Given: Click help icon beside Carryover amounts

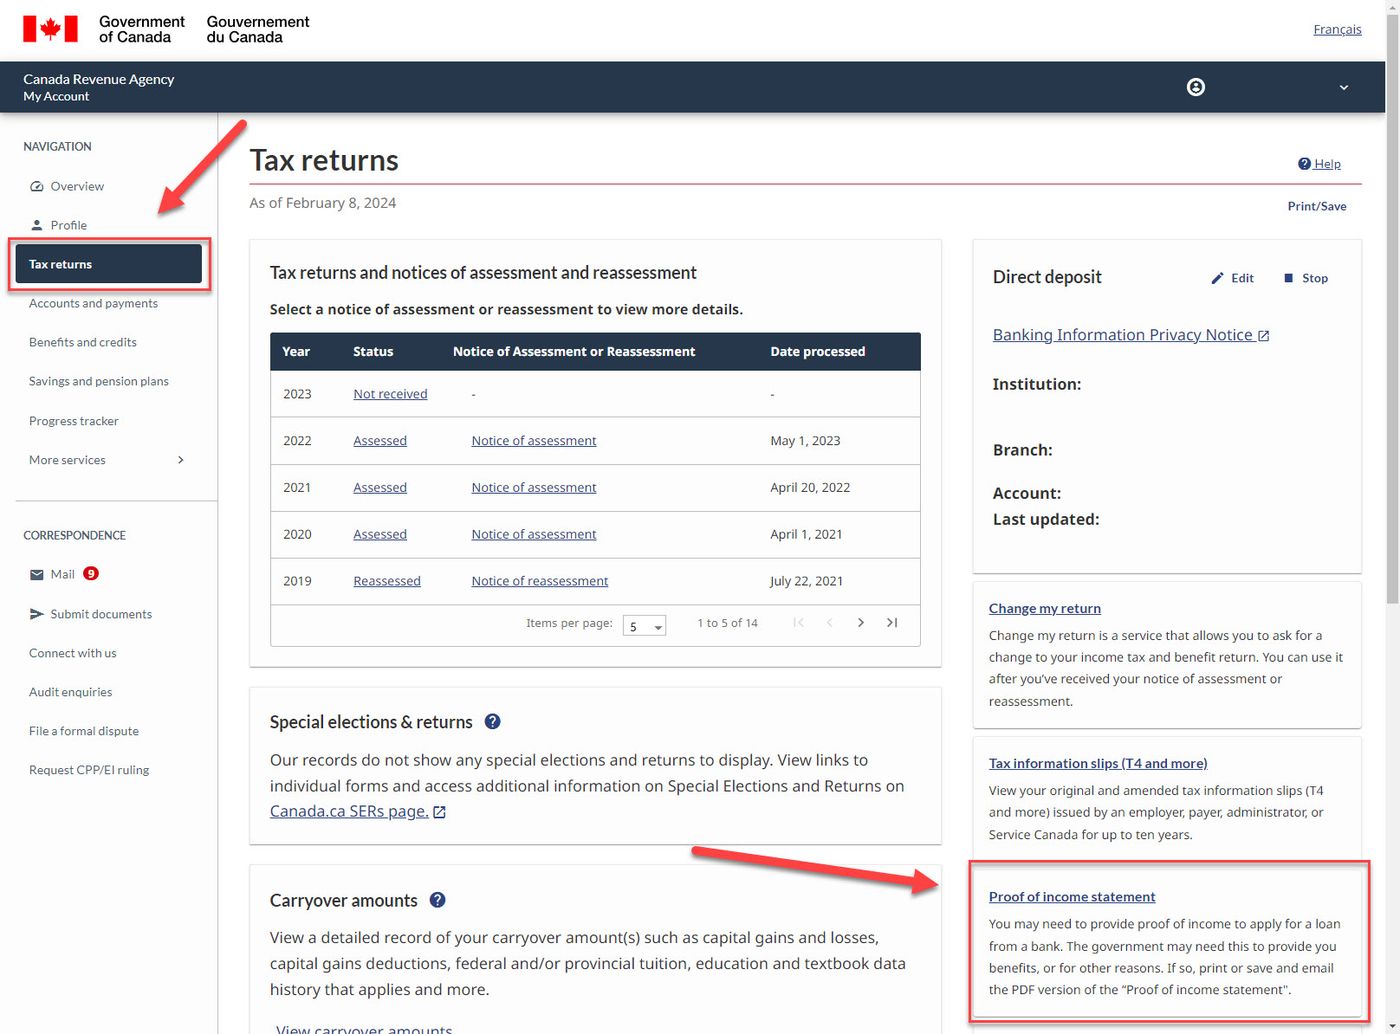Looking at the screenshot, I should coord(437,900).
